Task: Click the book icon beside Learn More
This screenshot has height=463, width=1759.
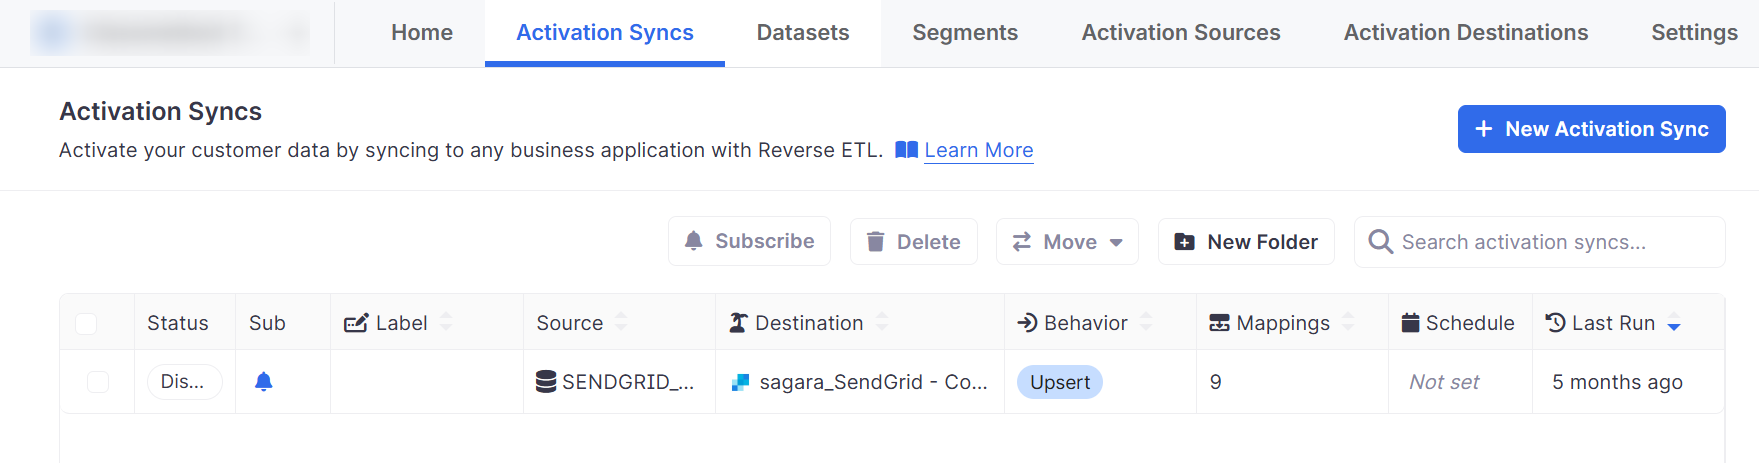Action: click(x=906, y=150)
